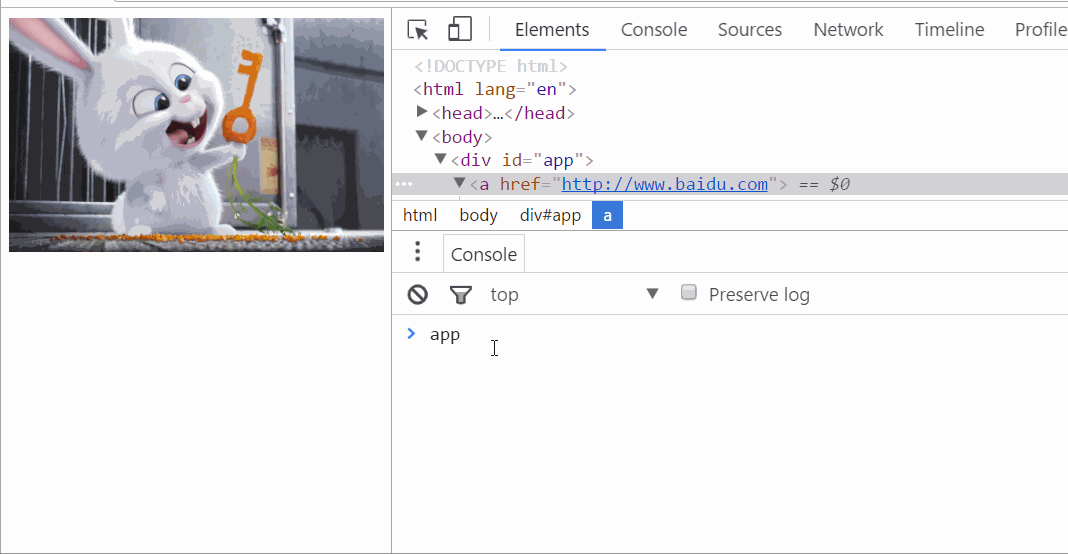
Task: Switch to the Network tab
Action: coord(848,30)
